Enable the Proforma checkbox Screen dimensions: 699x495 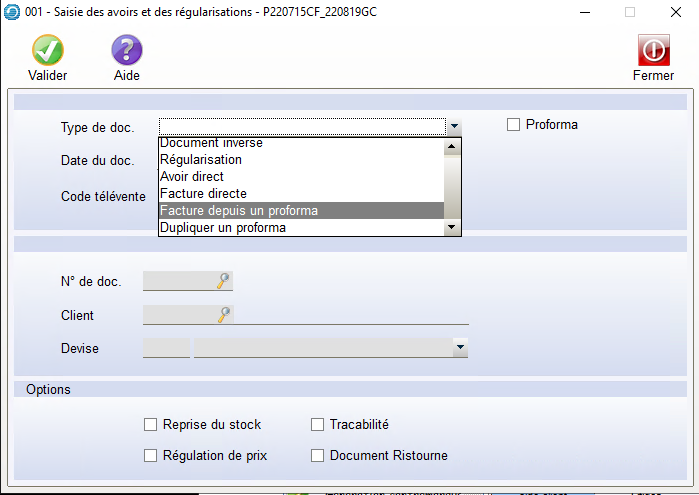coord(514,125)
